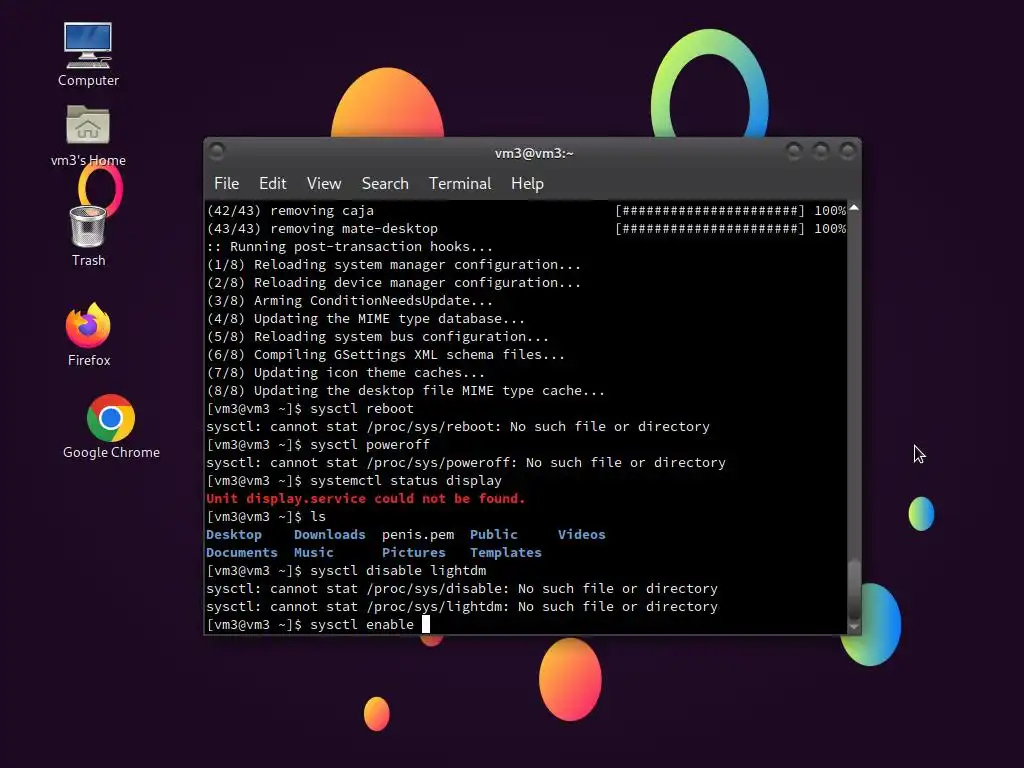
Task: Click the 'Videos' directory in ls output
Action: pyautogui.click(x=581, y=534)
